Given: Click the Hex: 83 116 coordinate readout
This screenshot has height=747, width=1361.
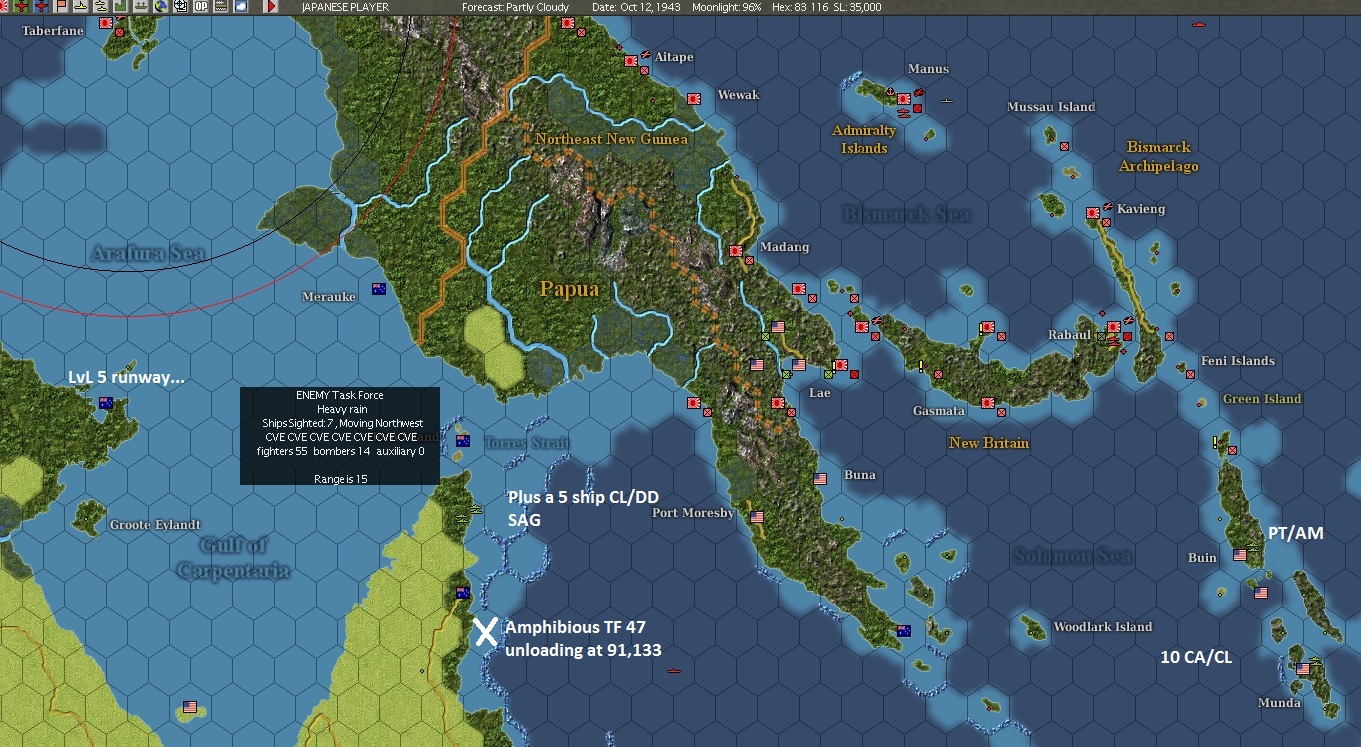Looking at the screenshot, I should [800, 7].
